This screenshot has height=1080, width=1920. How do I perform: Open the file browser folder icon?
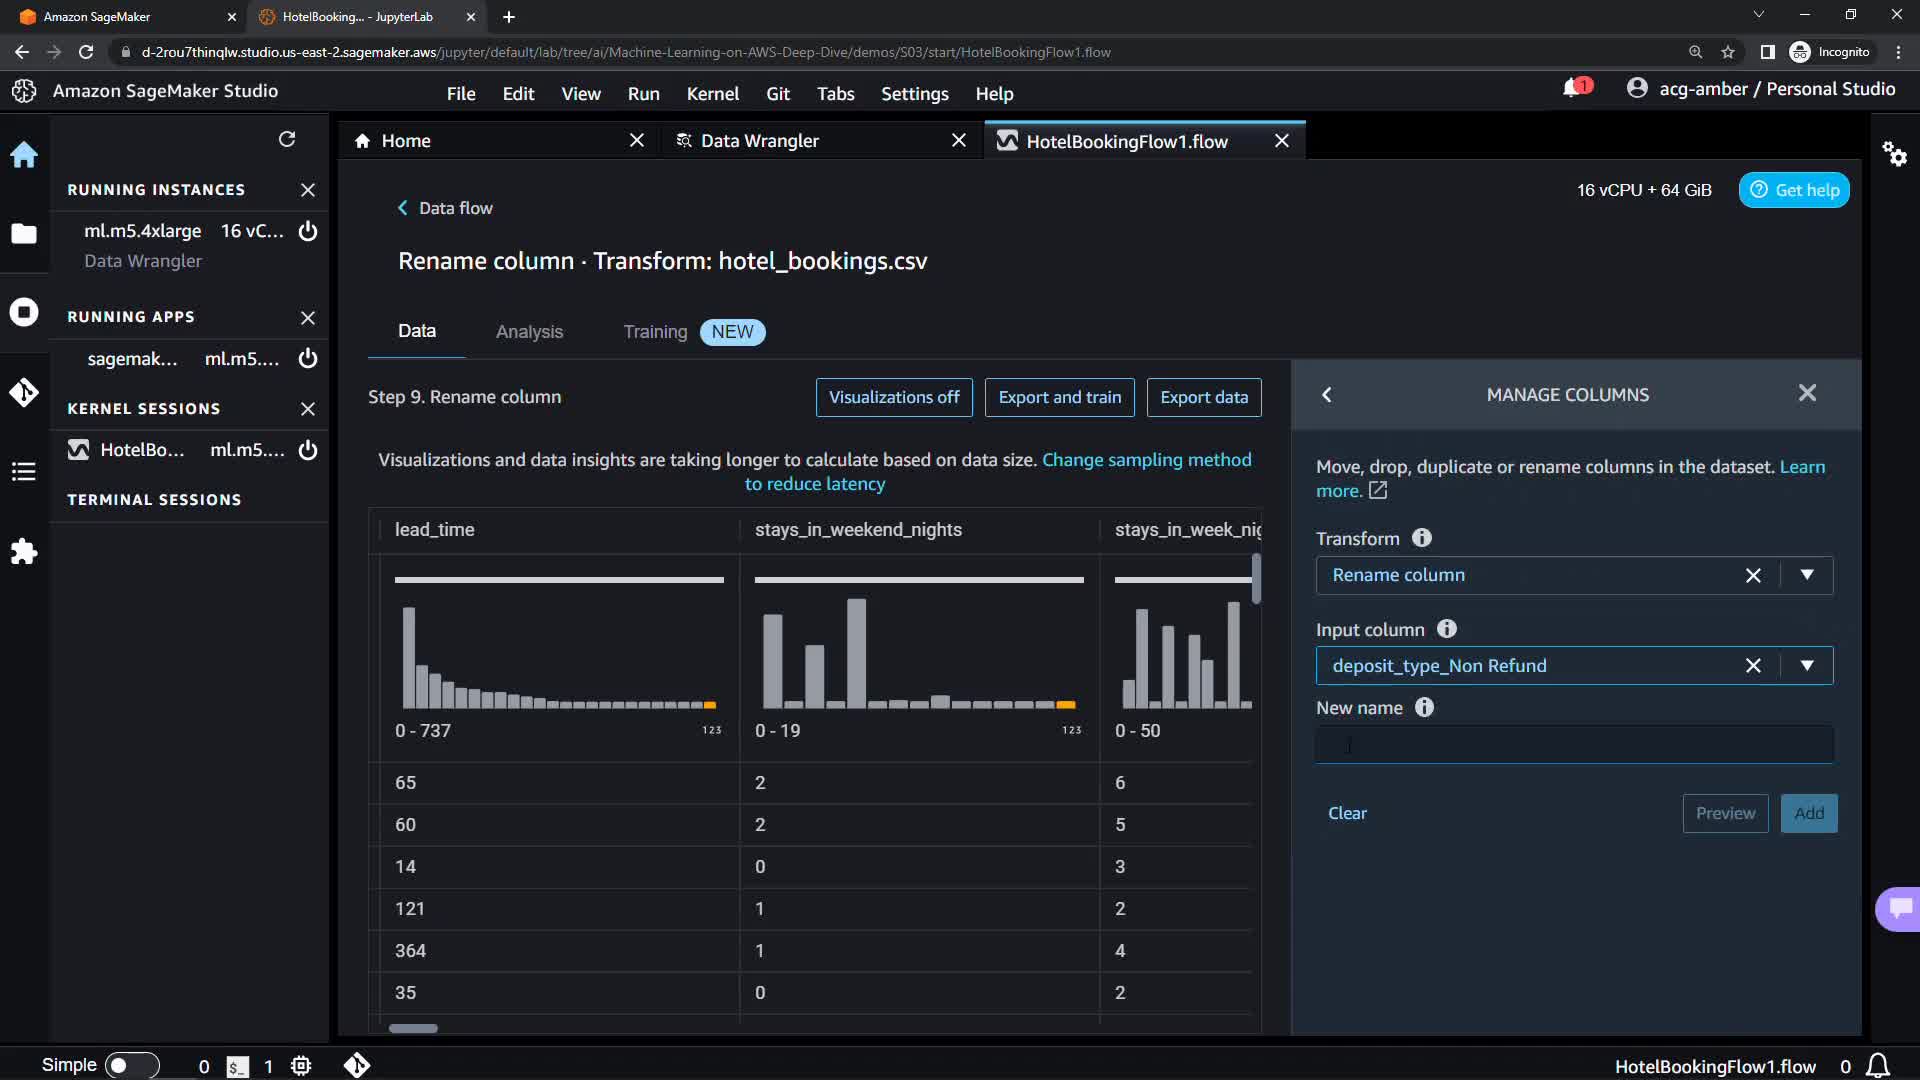24,234
